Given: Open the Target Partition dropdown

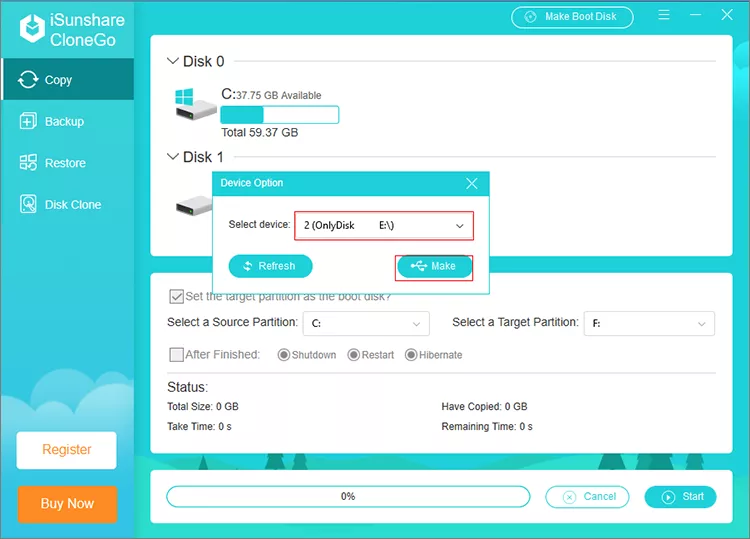Looking at the screenshot, I should pos(649,324).
